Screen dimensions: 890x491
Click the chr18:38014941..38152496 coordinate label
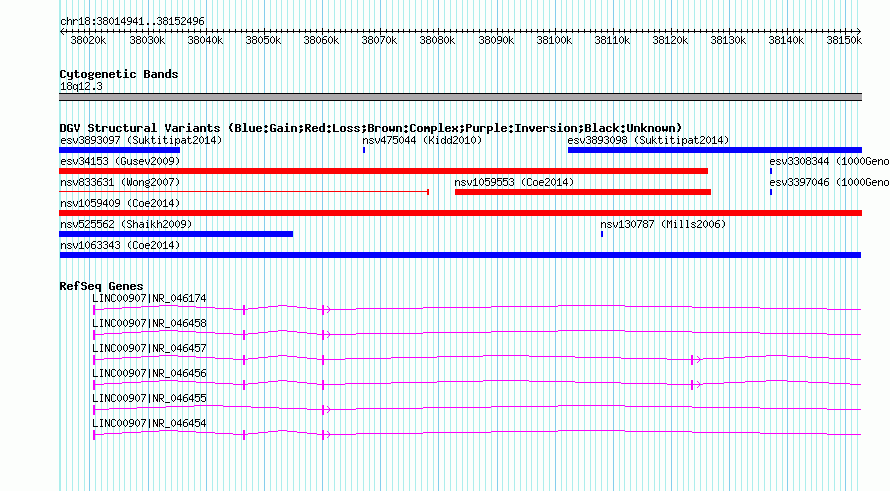click(132, 22)
